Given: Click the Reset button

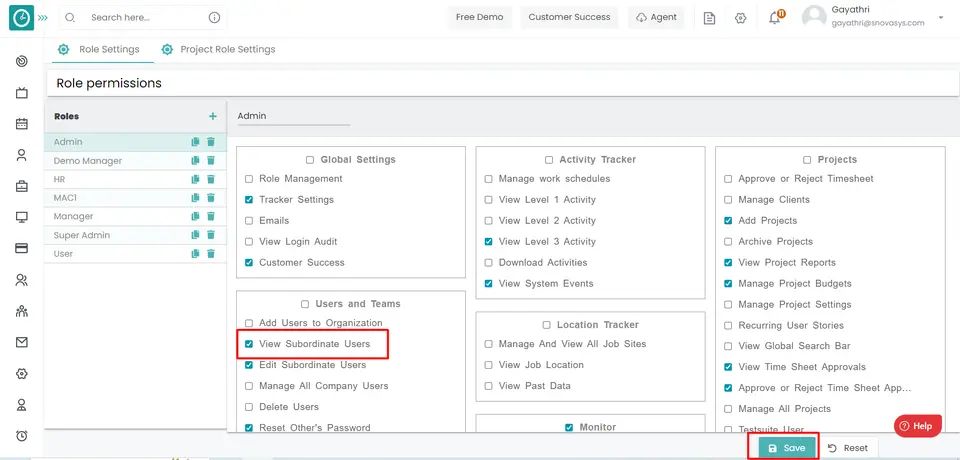Looking at the screenshot, I should (x=847, y=448).
